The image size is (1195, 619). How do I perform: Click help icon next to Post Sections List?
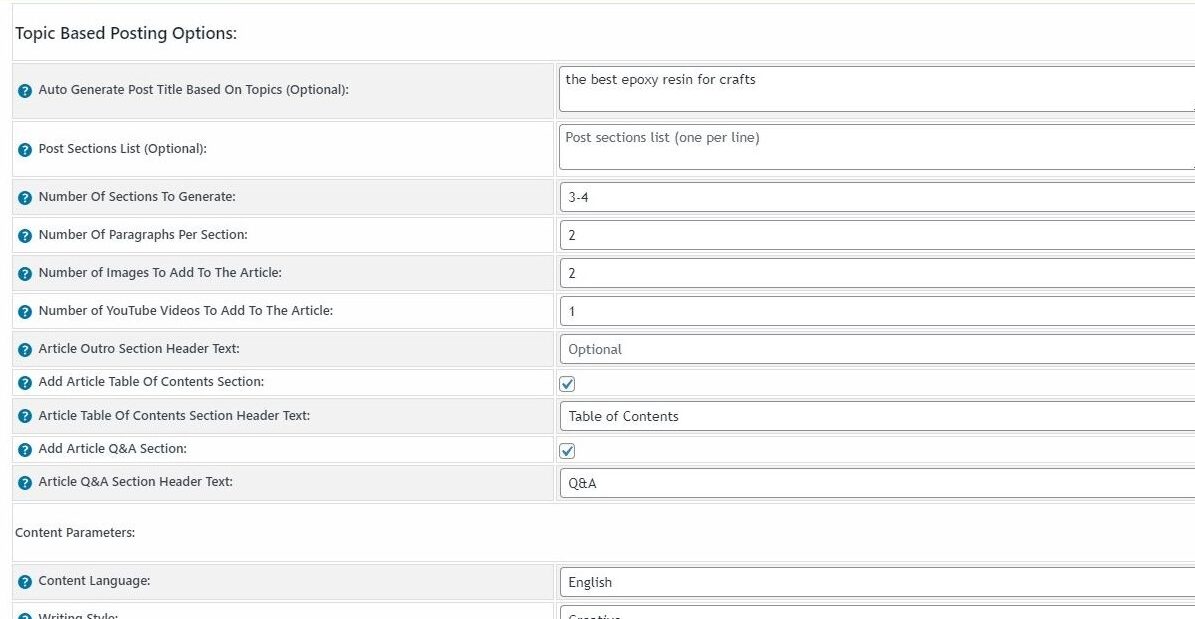click(25, 150)
